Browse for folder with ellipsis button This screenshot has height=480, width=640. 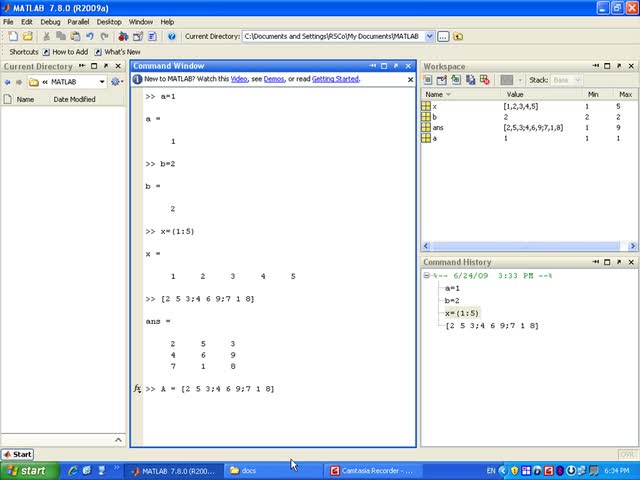[443, 36]
